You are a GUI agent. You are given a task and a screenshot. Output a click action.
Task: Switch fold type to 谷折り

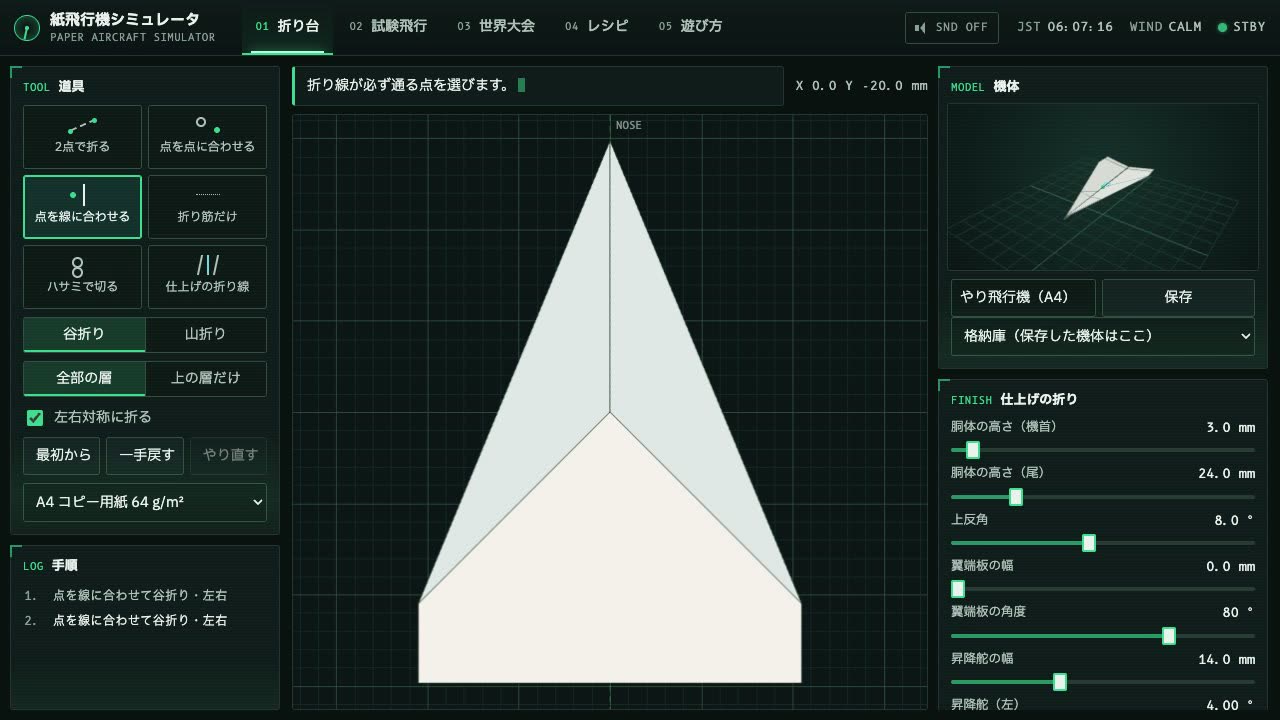click(84, 335)
